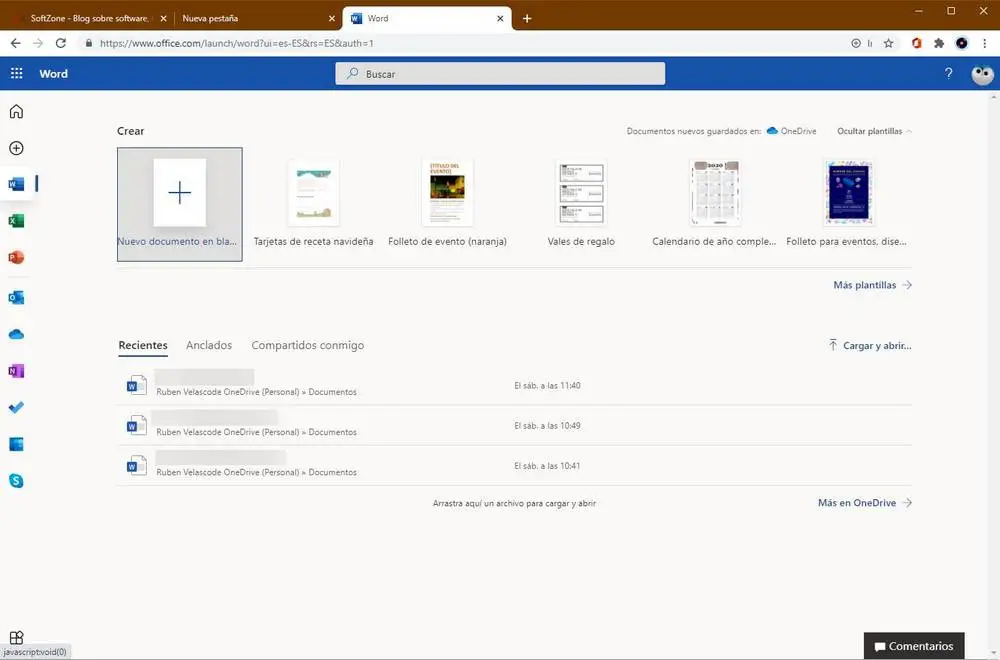Open Word app from sidebar

click(x=17, y=184)
